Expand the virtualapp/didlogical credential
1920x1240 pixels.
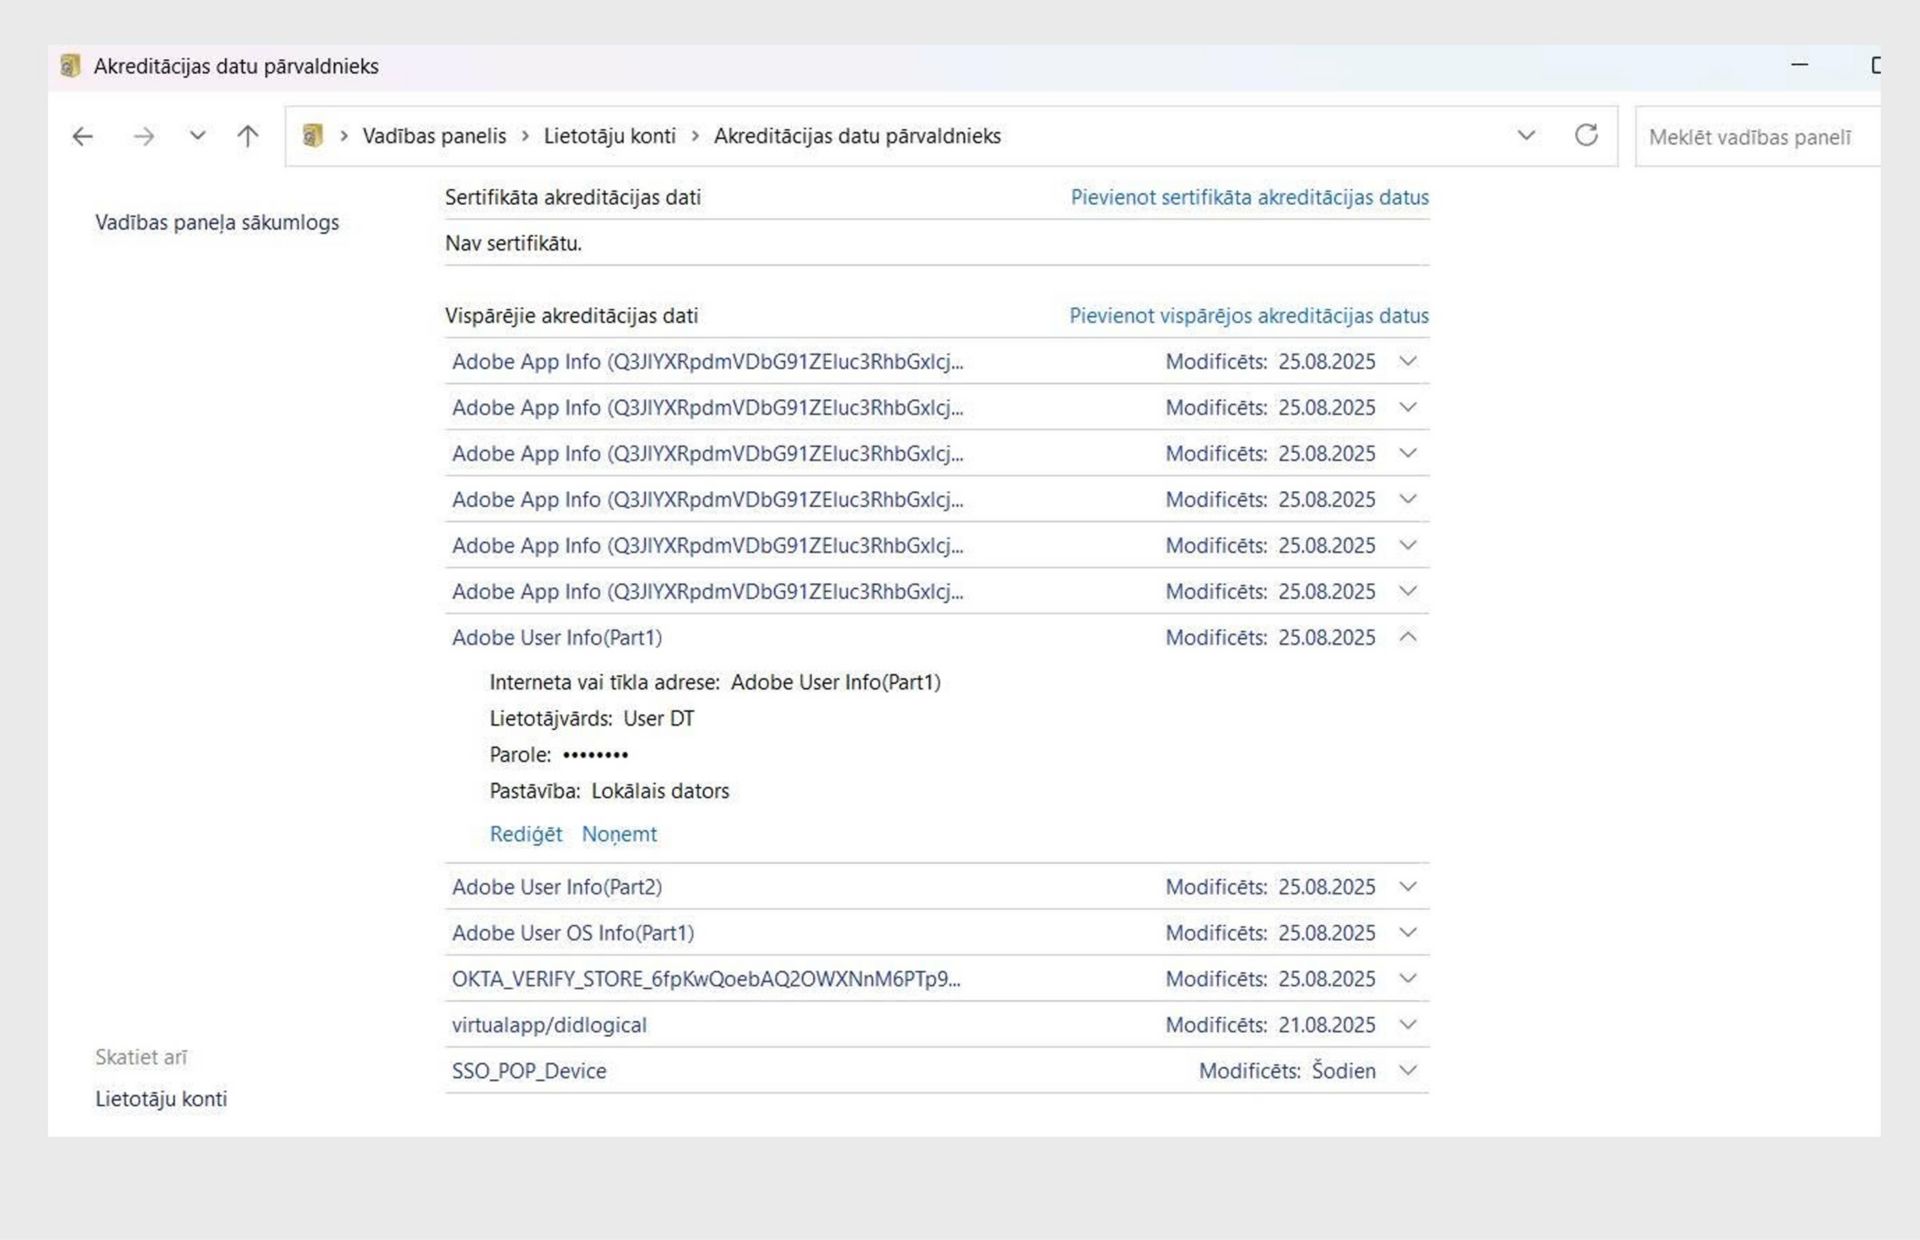[1408, 1025]
